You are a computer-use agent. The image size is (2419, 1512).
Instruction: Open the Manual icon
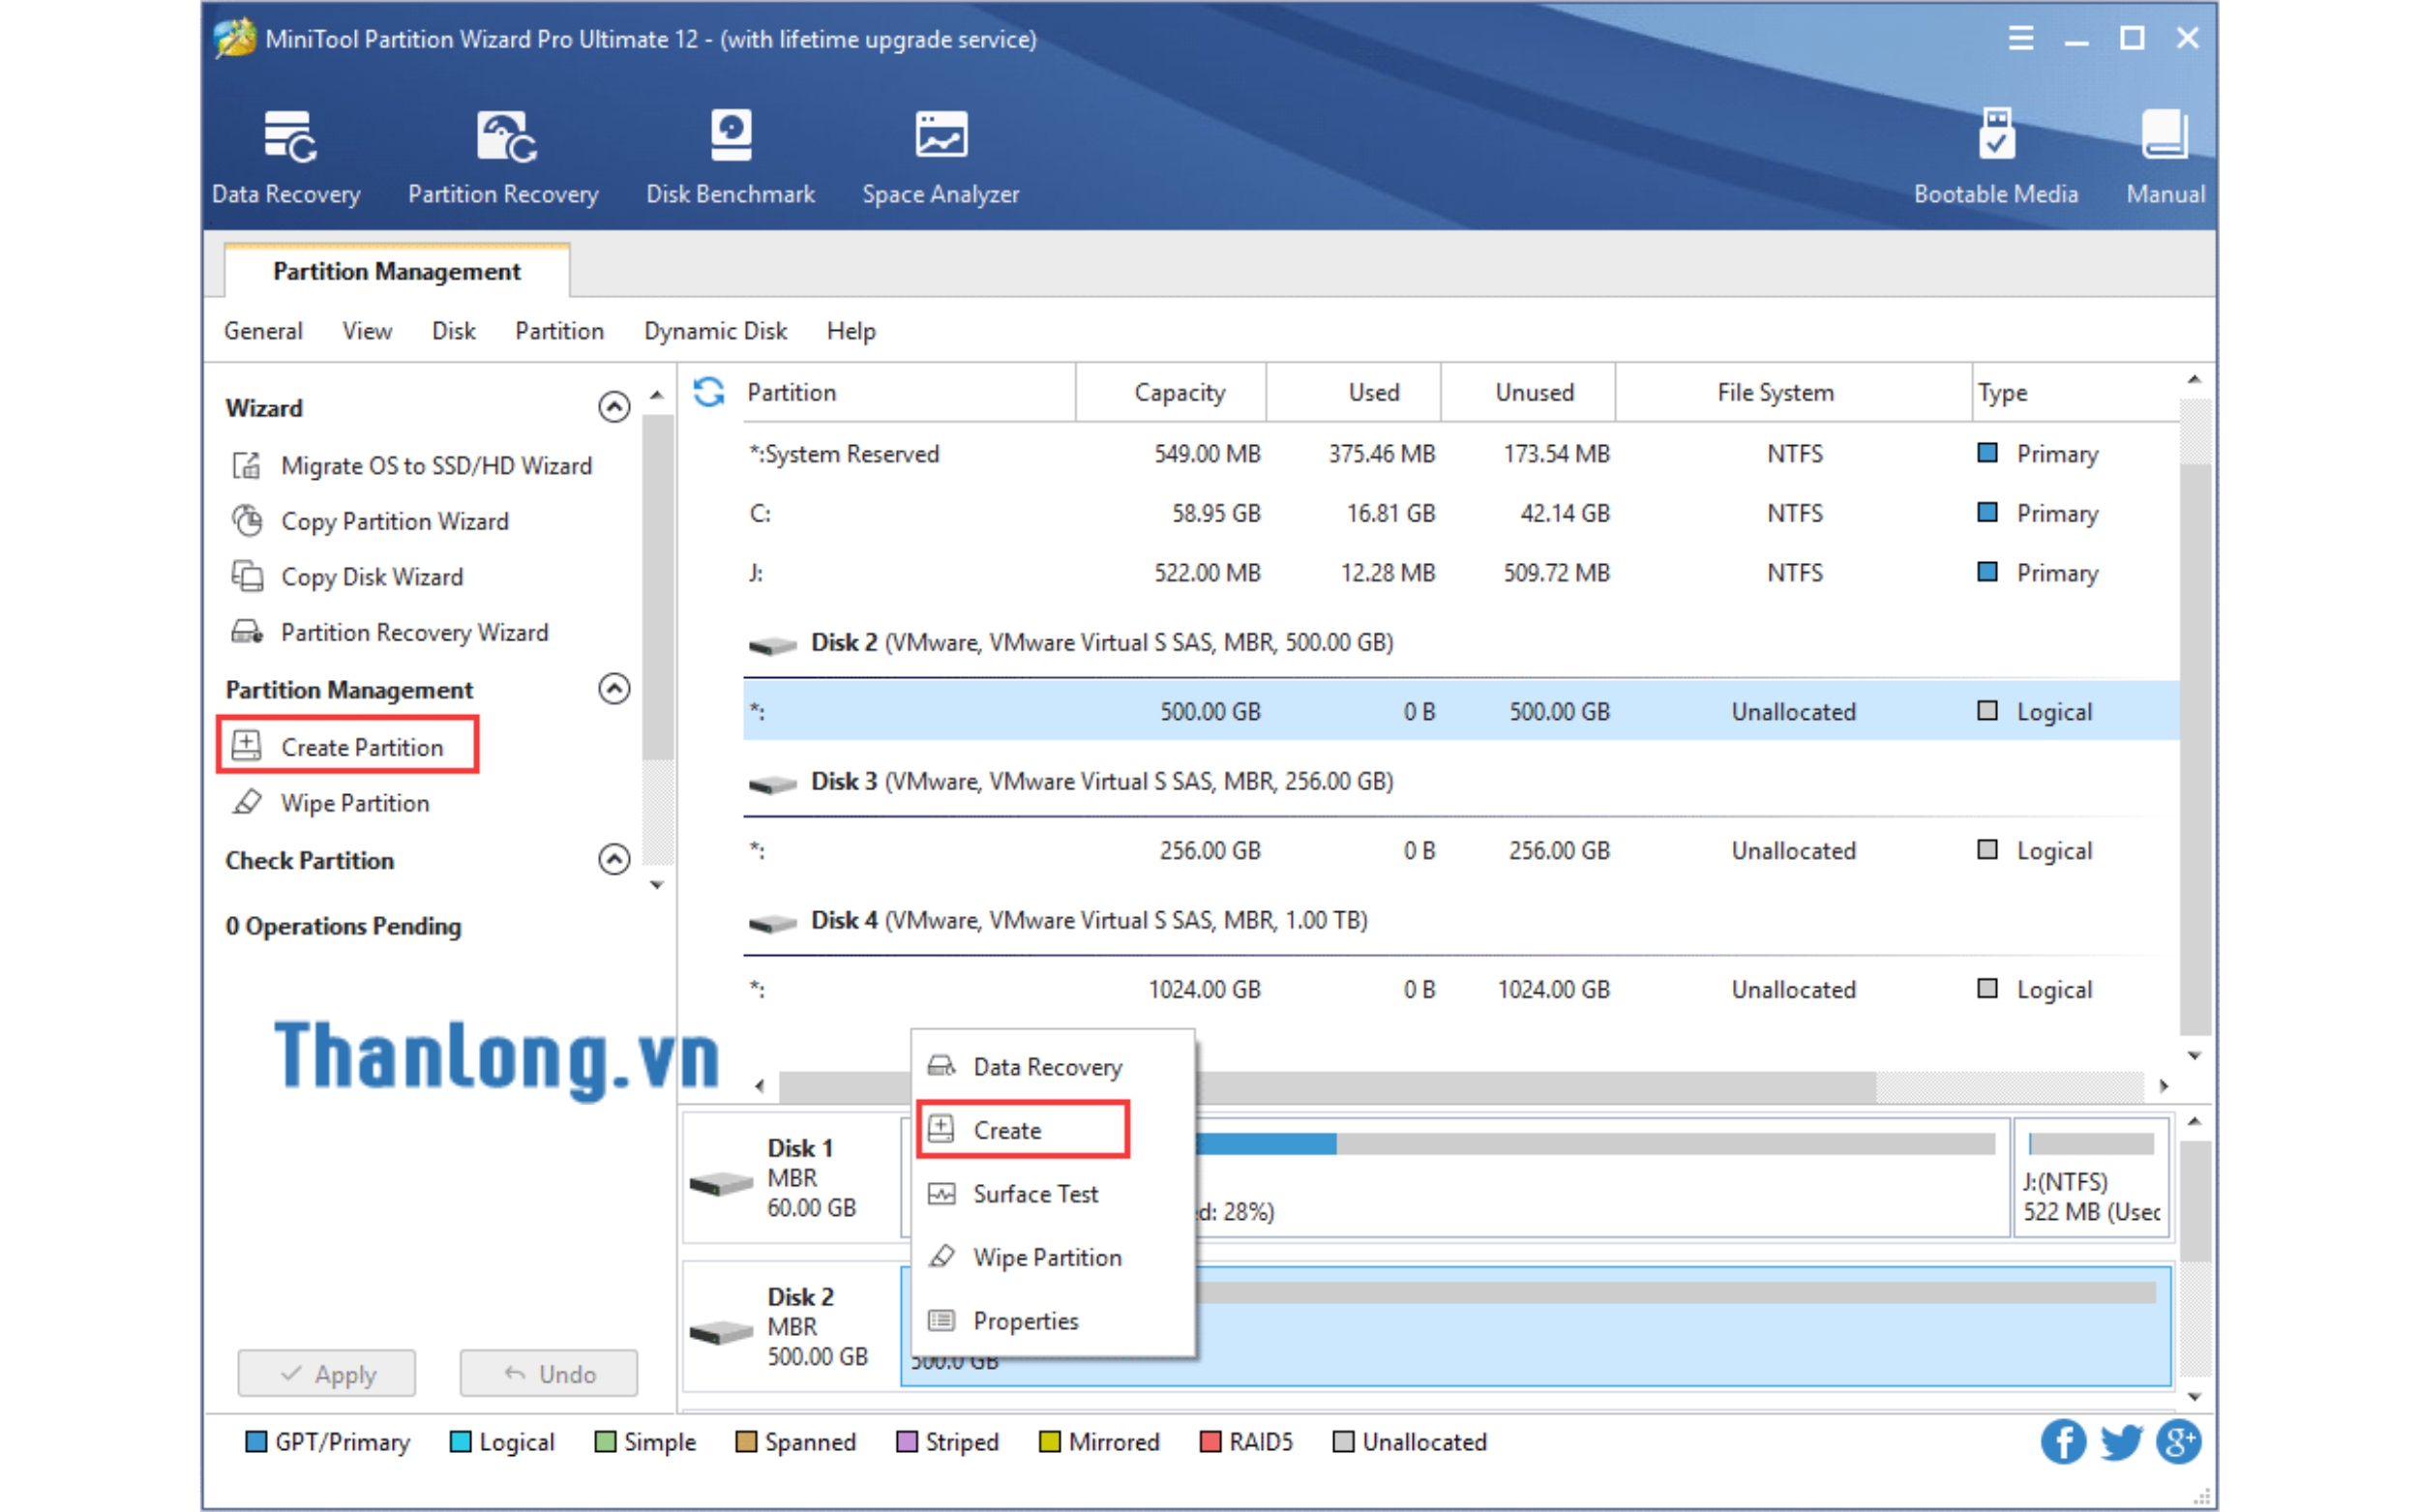2164,155
